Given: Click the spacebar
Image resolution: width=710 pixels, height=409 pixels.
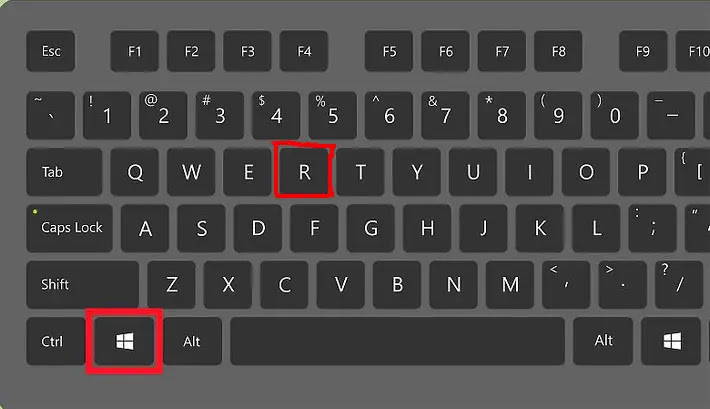Looking at the screenshot, I should [398, 341].
